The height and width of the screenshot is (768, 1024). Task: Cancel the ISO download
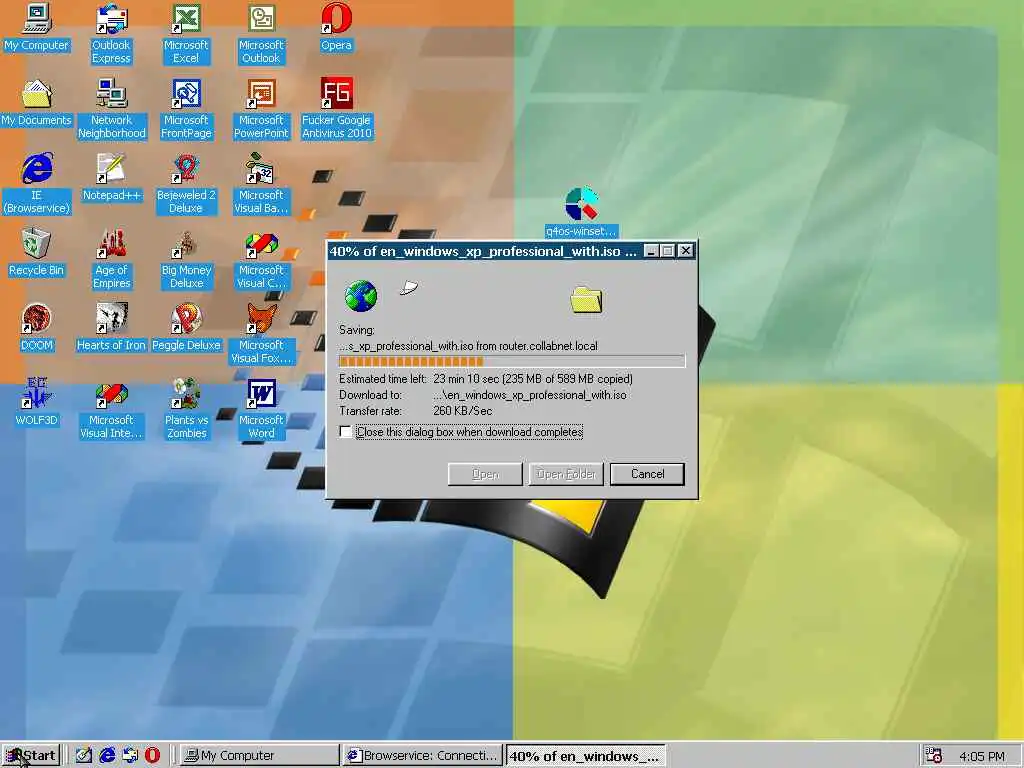tap(647, 474)
